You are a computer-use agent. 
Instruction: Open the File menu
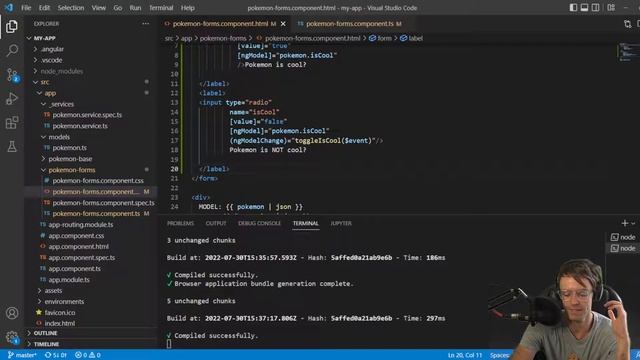pos(26,8)
